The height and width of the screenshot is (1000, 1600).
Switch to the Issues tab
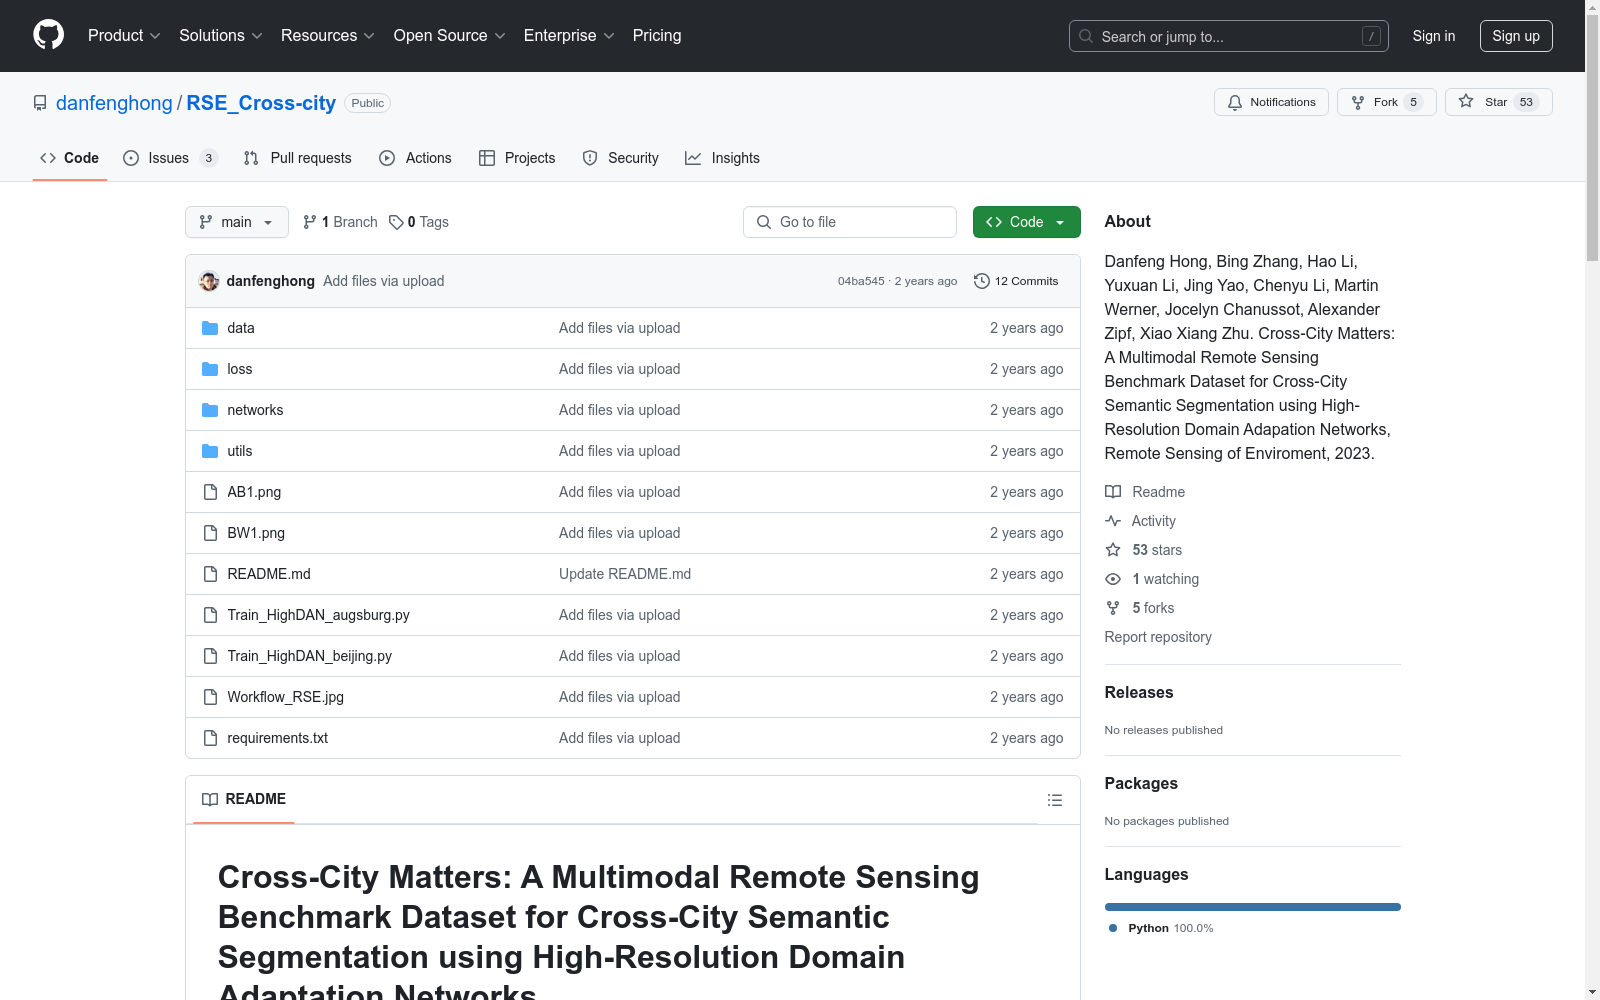tap(170, 158)
